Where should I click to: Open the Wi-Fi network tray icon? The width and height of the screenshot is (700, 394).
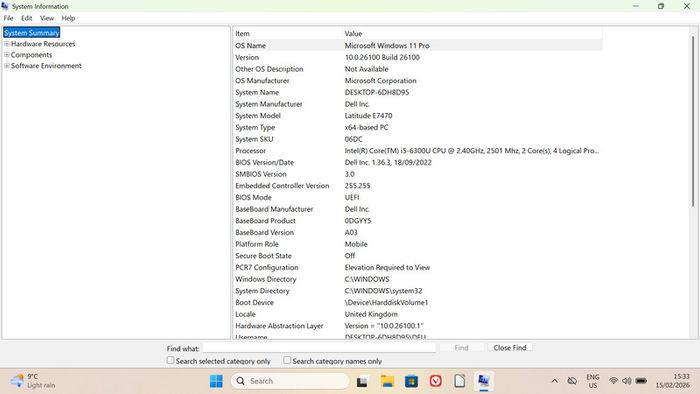pos(613,381)
